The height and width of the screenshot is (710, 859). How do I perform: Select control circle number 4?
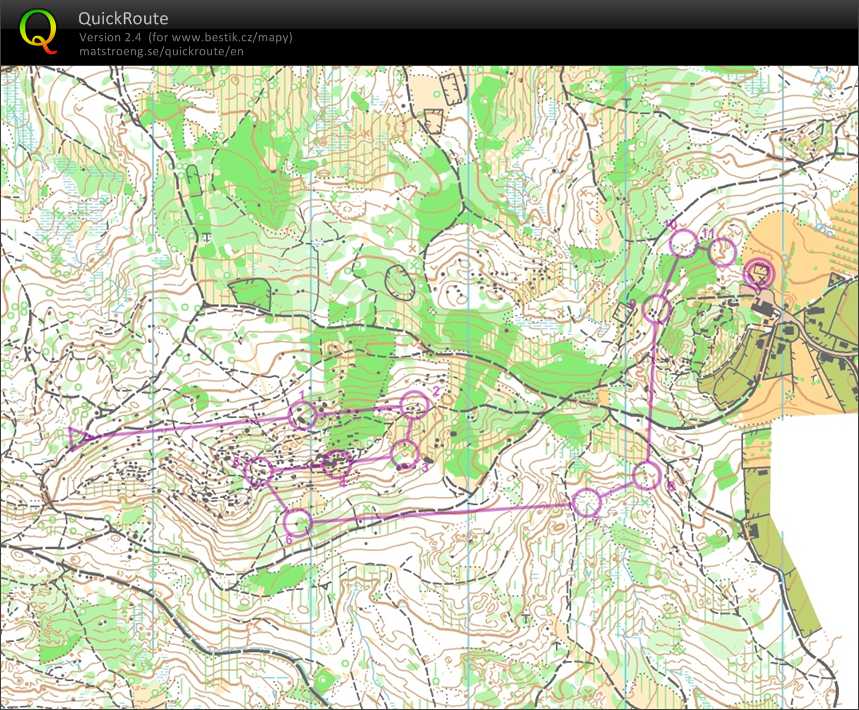point(337,463)
